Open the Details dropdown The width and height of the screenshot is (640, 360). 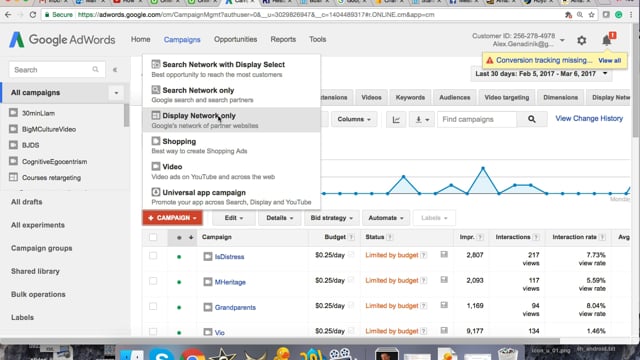[280, 218]
